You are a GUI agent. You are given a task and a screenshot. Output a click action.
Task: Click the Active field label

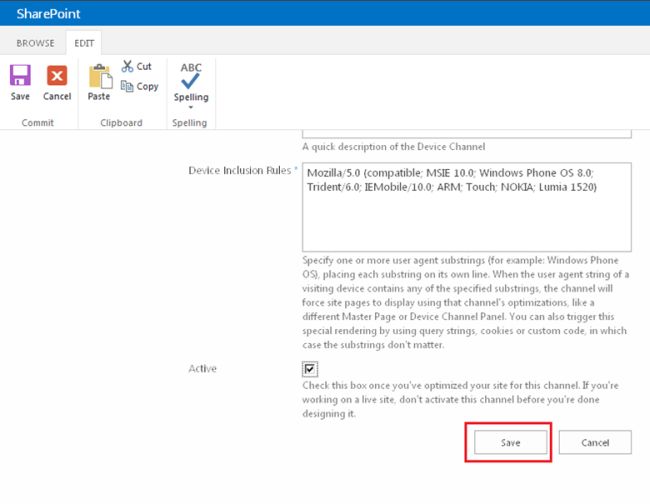tap(202, 368)
